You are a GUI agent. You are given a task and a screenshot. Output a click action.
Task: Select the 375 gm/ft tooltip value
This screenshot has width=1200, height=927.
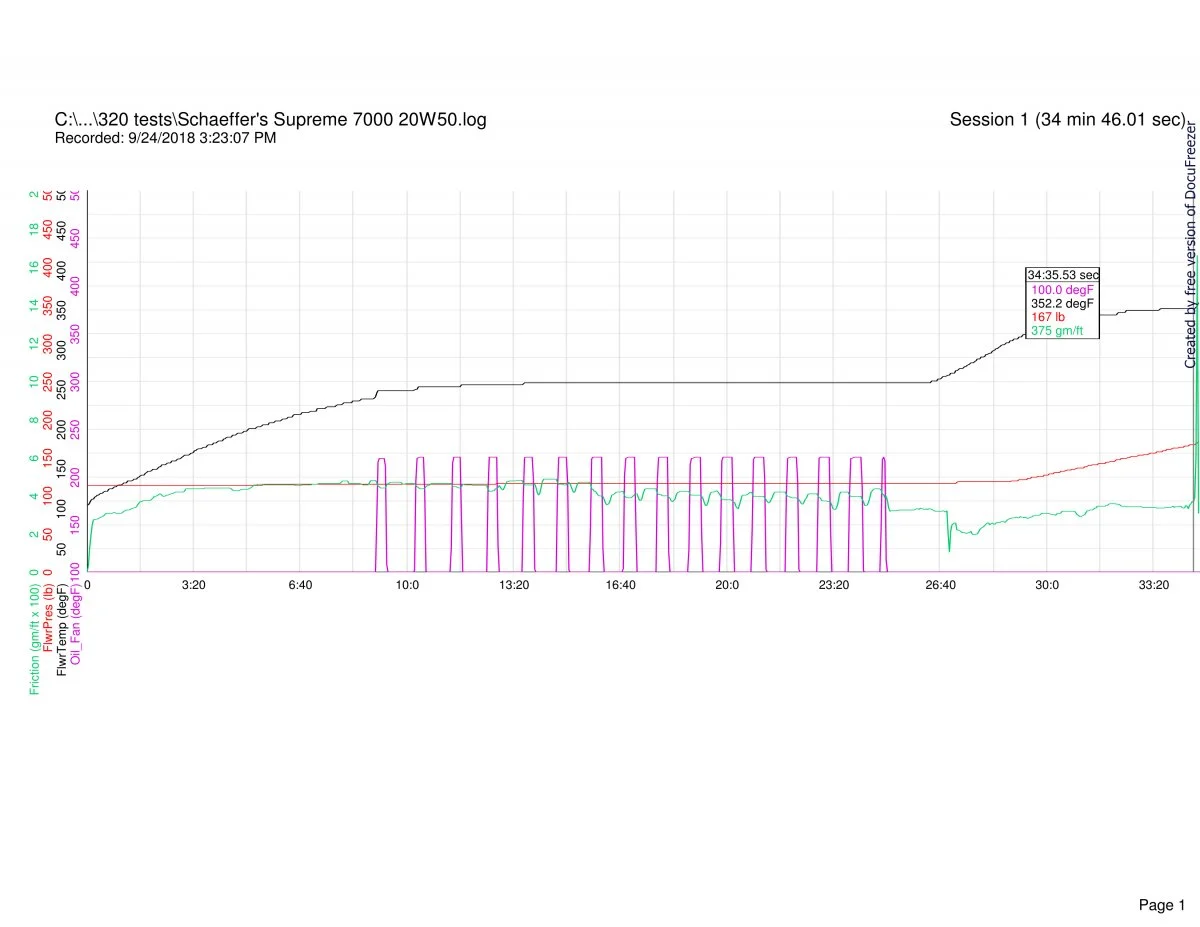click(x=1057, y=331)
